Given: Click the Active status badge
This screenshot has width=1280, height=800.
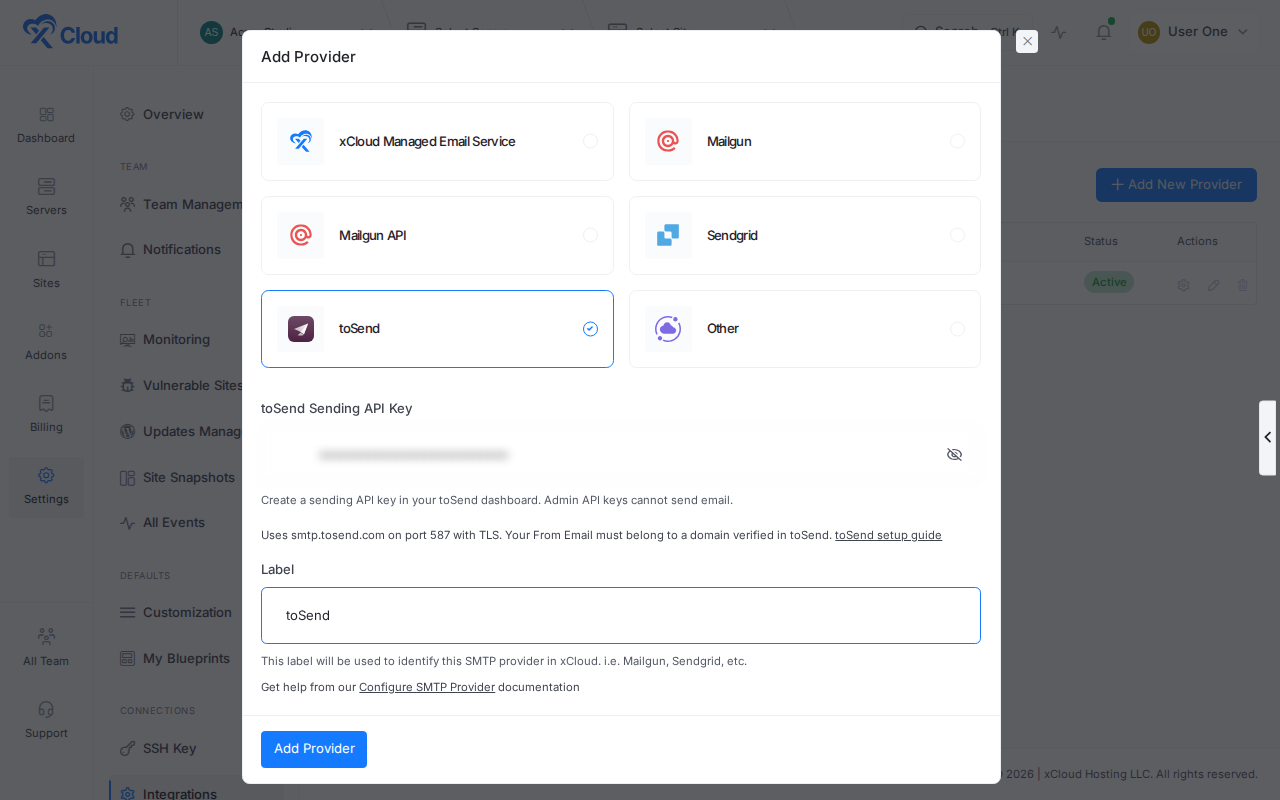Looking at the screenshot, I should point(1109,282).
